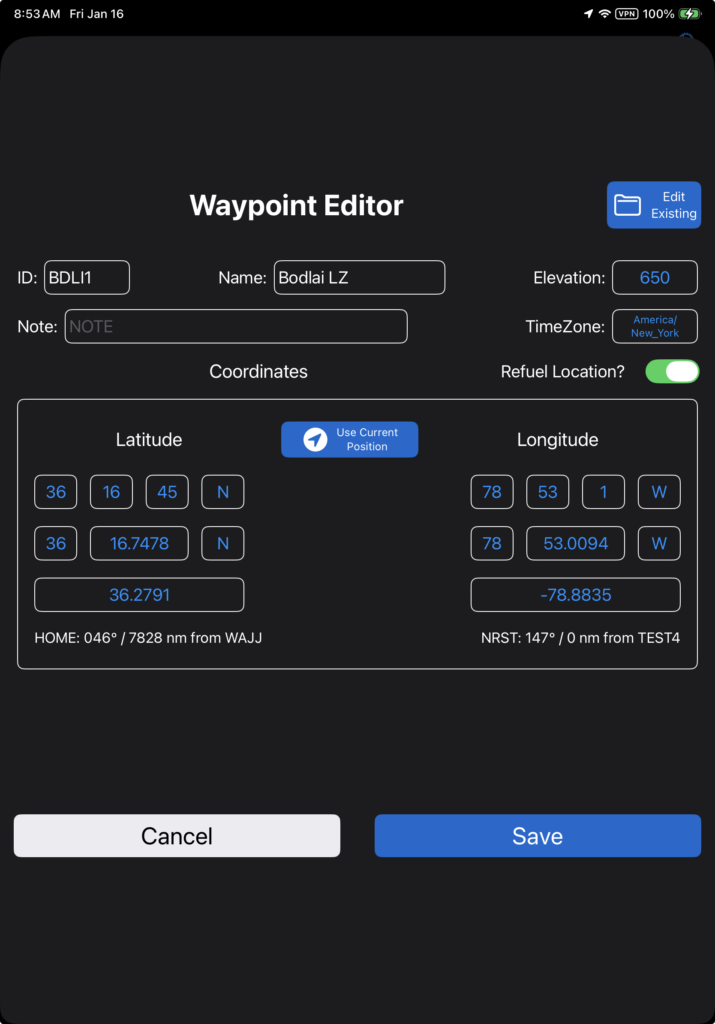This screenshot has width=715, height=1024.
Task: Tap the VPN indicator in status bar
Action: [627, 14]
